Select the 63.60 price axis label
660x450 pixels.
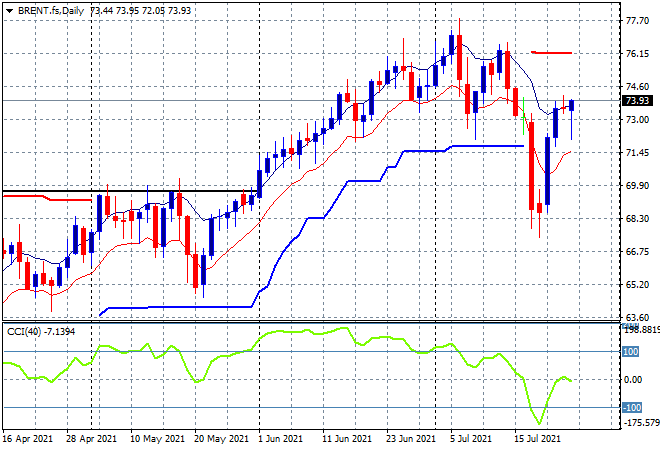click(x=637, y=317)
